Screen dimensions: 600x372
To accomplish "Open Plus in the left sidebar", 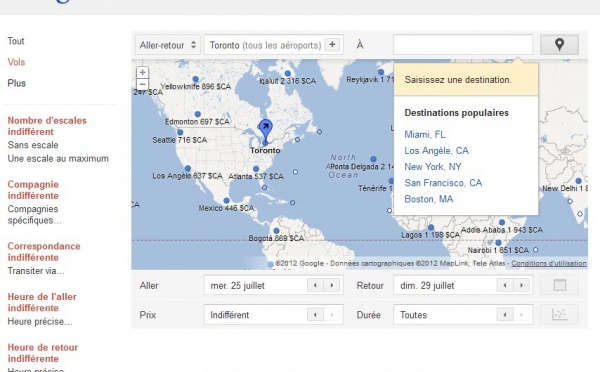I will [16, 83].
